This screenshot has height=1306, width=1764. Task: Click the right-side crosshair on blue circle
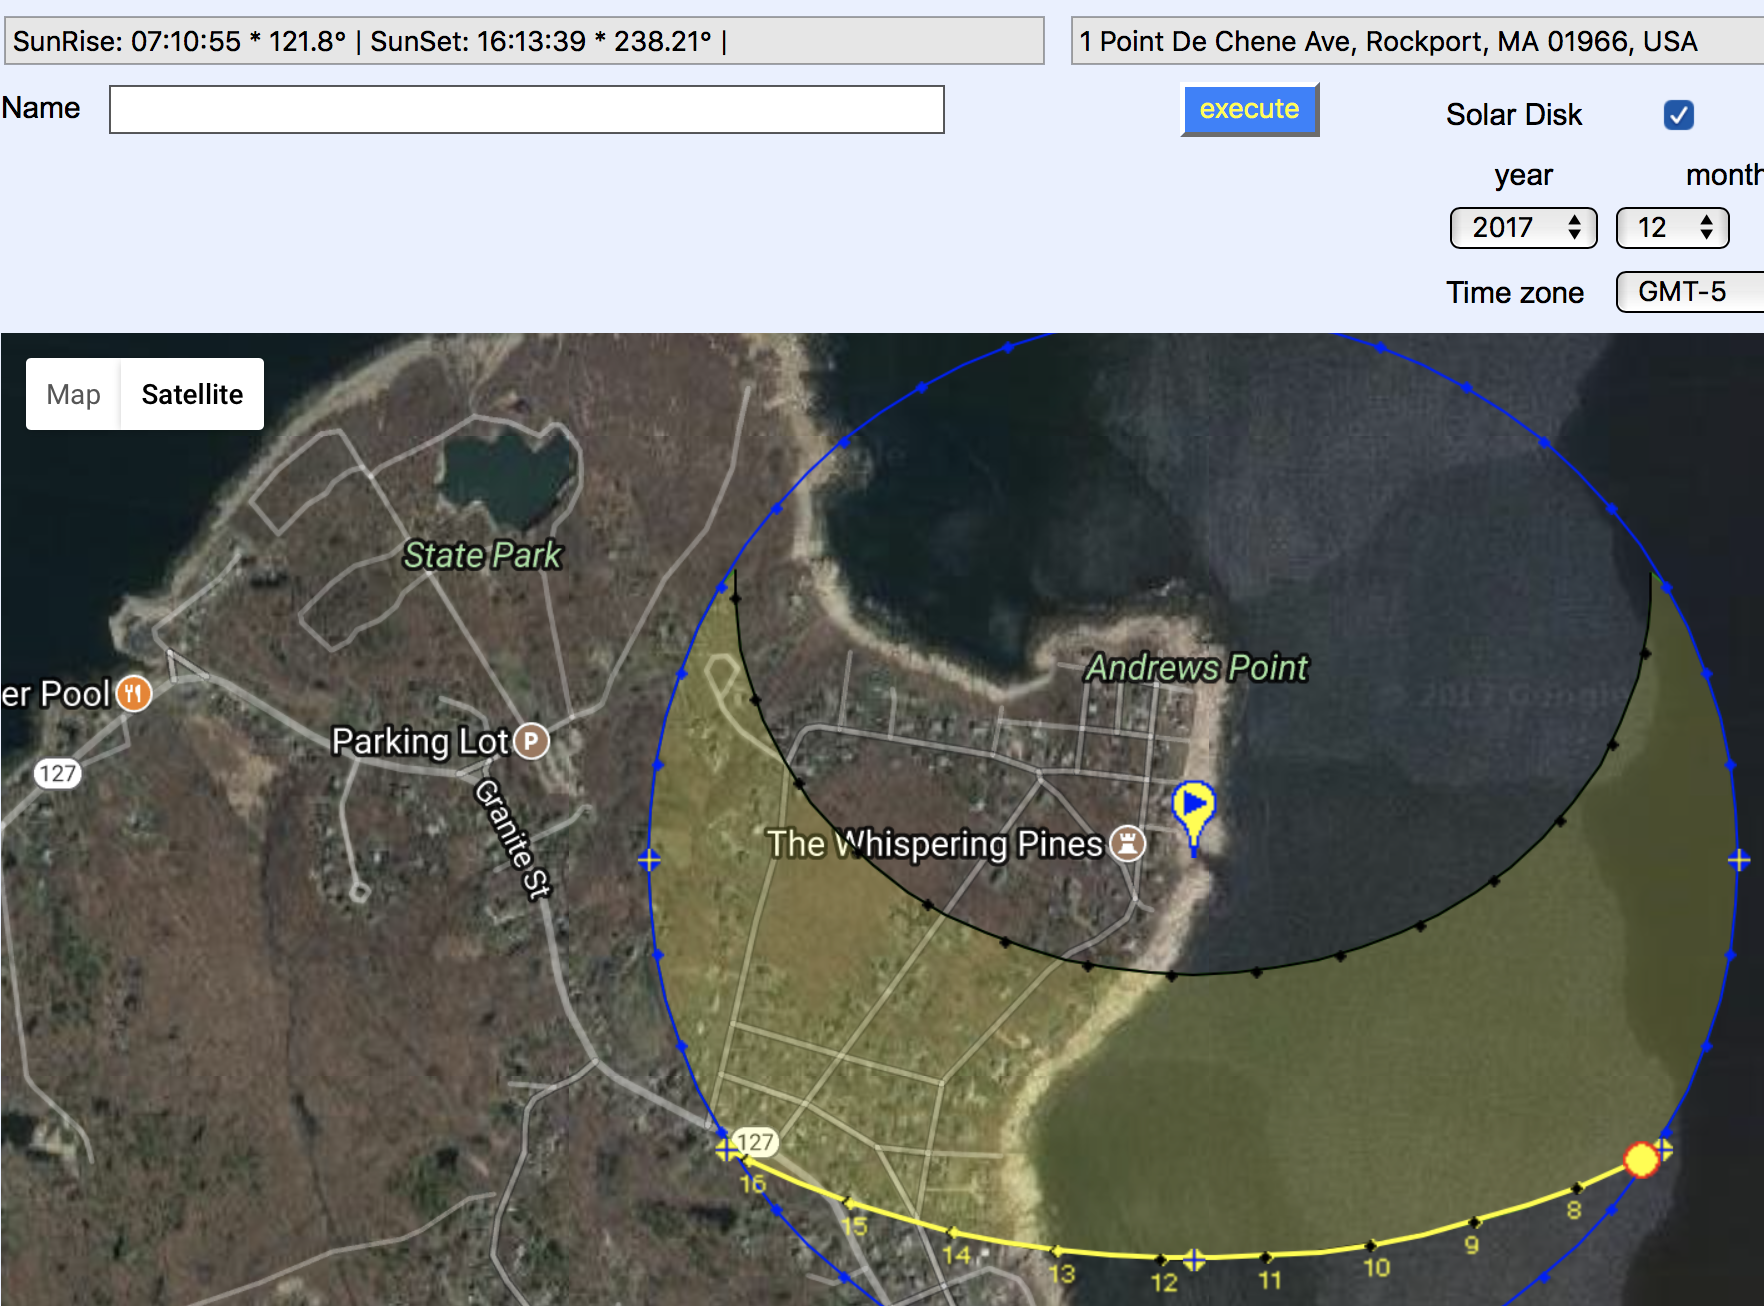(x=1739, y=860)
